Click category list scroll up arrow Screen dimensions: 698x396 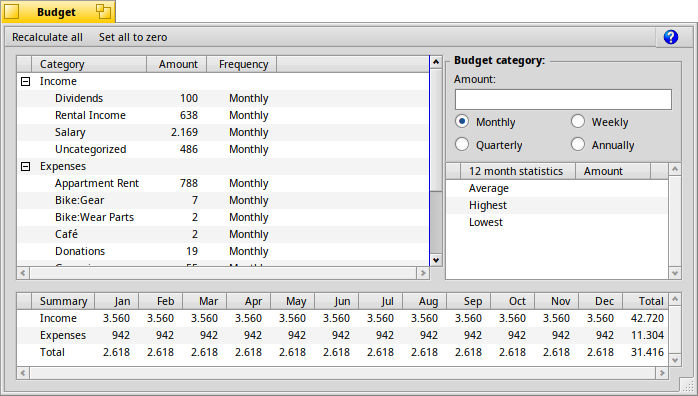[x=436, y=62]
